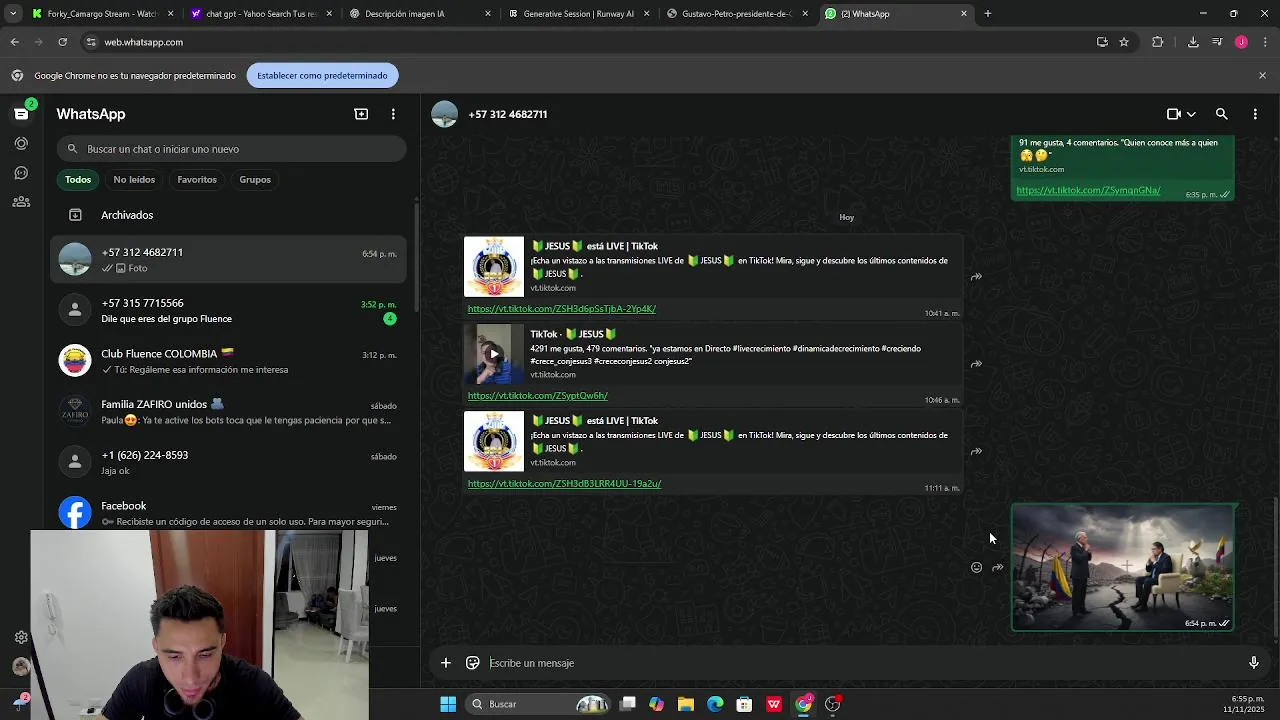Dismiss the default browser notification bar
The width and height of the screenshot is (1280, 720).
click(1262, 75)
